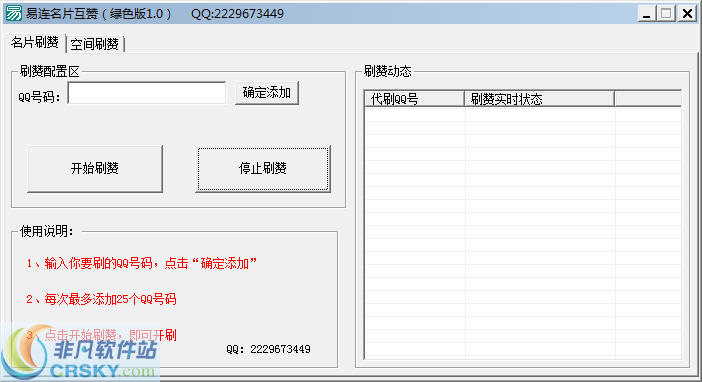702x382 pixels.
Task: Click the QQ号码 field label
Action: (39, 97)
